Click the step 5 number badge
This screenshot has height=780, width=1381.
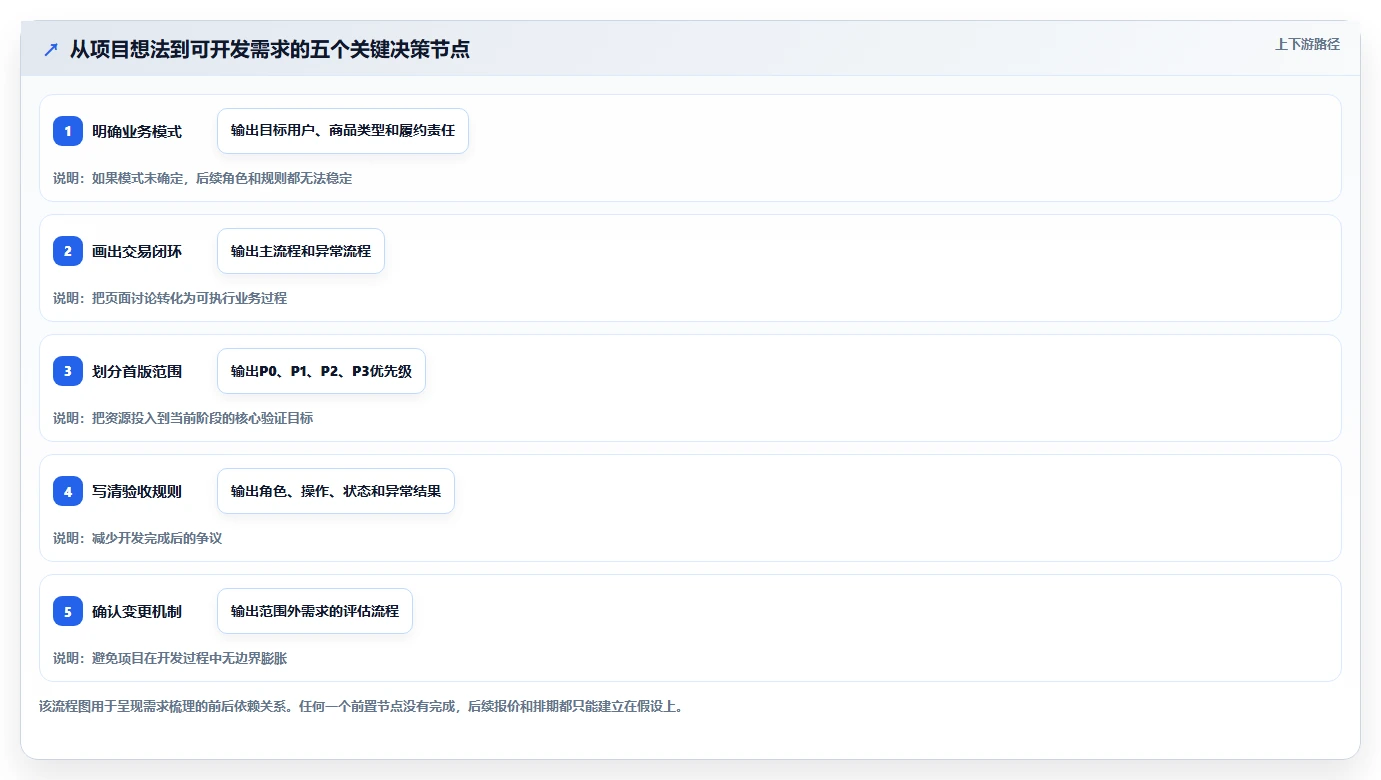click(x=68, y=611)
